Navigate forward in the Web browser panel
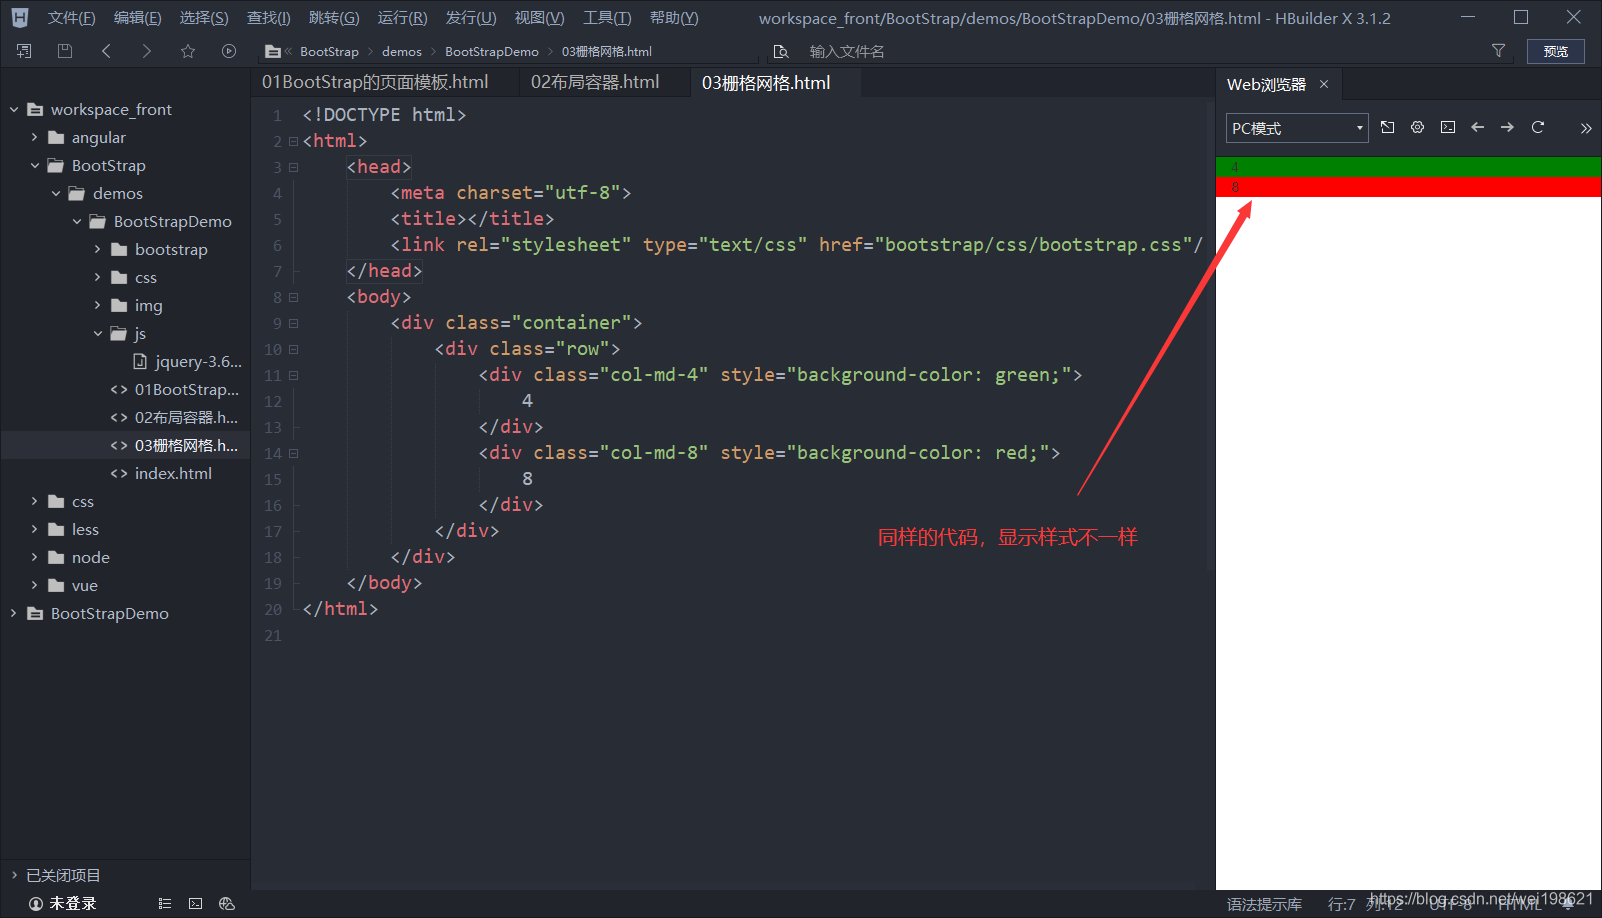This screenshot has height=918, width=1602. (x=1508, y=127)
